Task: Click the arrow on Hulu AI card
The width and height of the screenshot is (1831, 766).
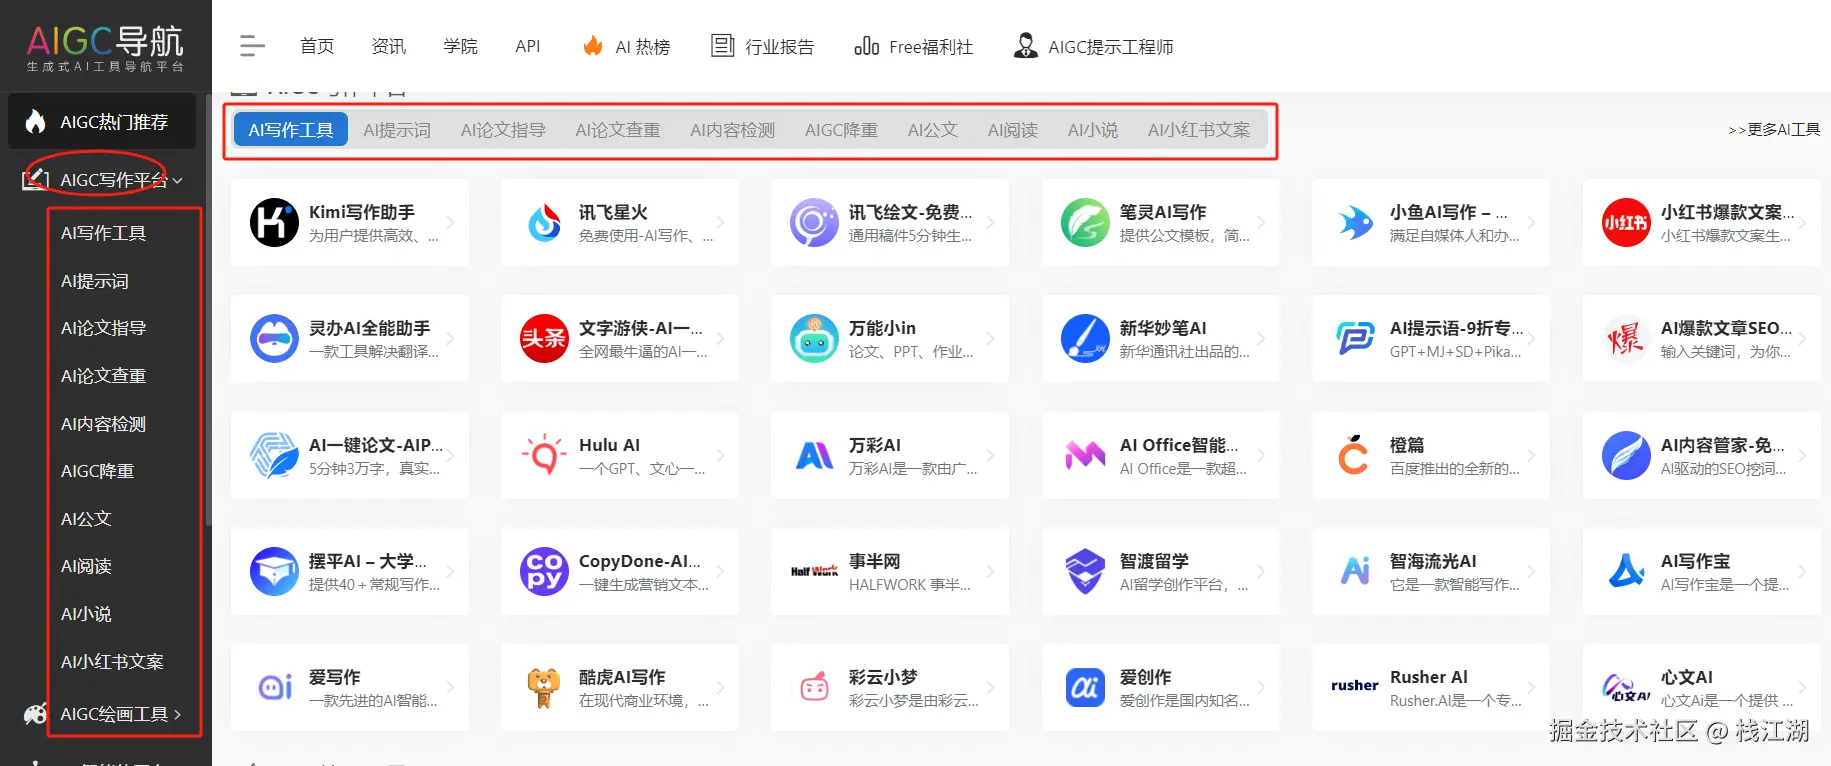Action: click(720, 455)
